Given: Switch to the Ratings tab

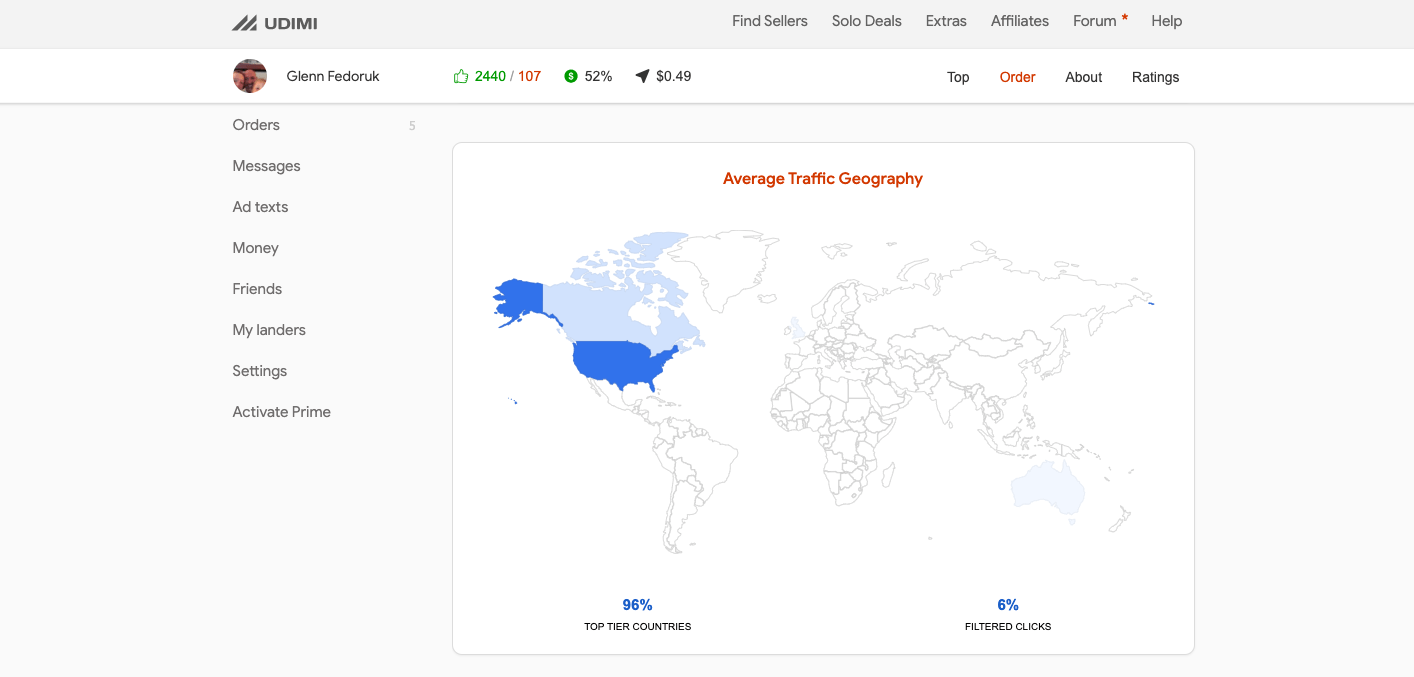Looking at the screenshot, I should click(1155, 77).
